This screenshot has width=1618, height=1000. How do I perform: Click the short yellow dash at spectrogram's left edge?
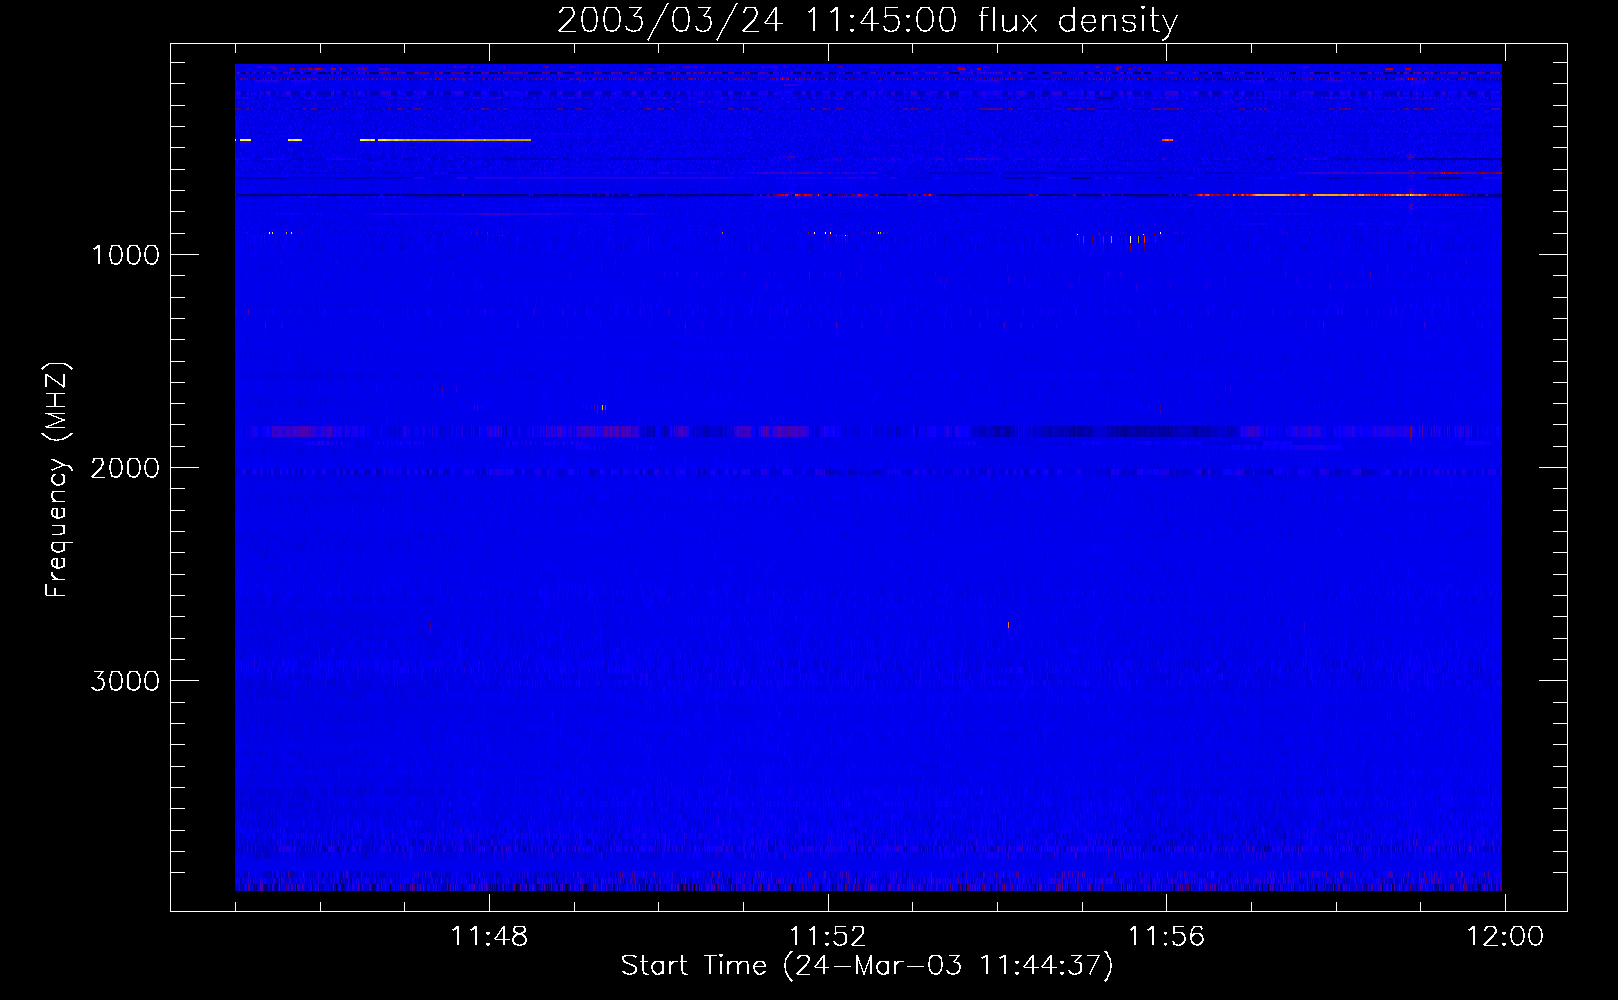pyautogui.click(x=243, y=140)
